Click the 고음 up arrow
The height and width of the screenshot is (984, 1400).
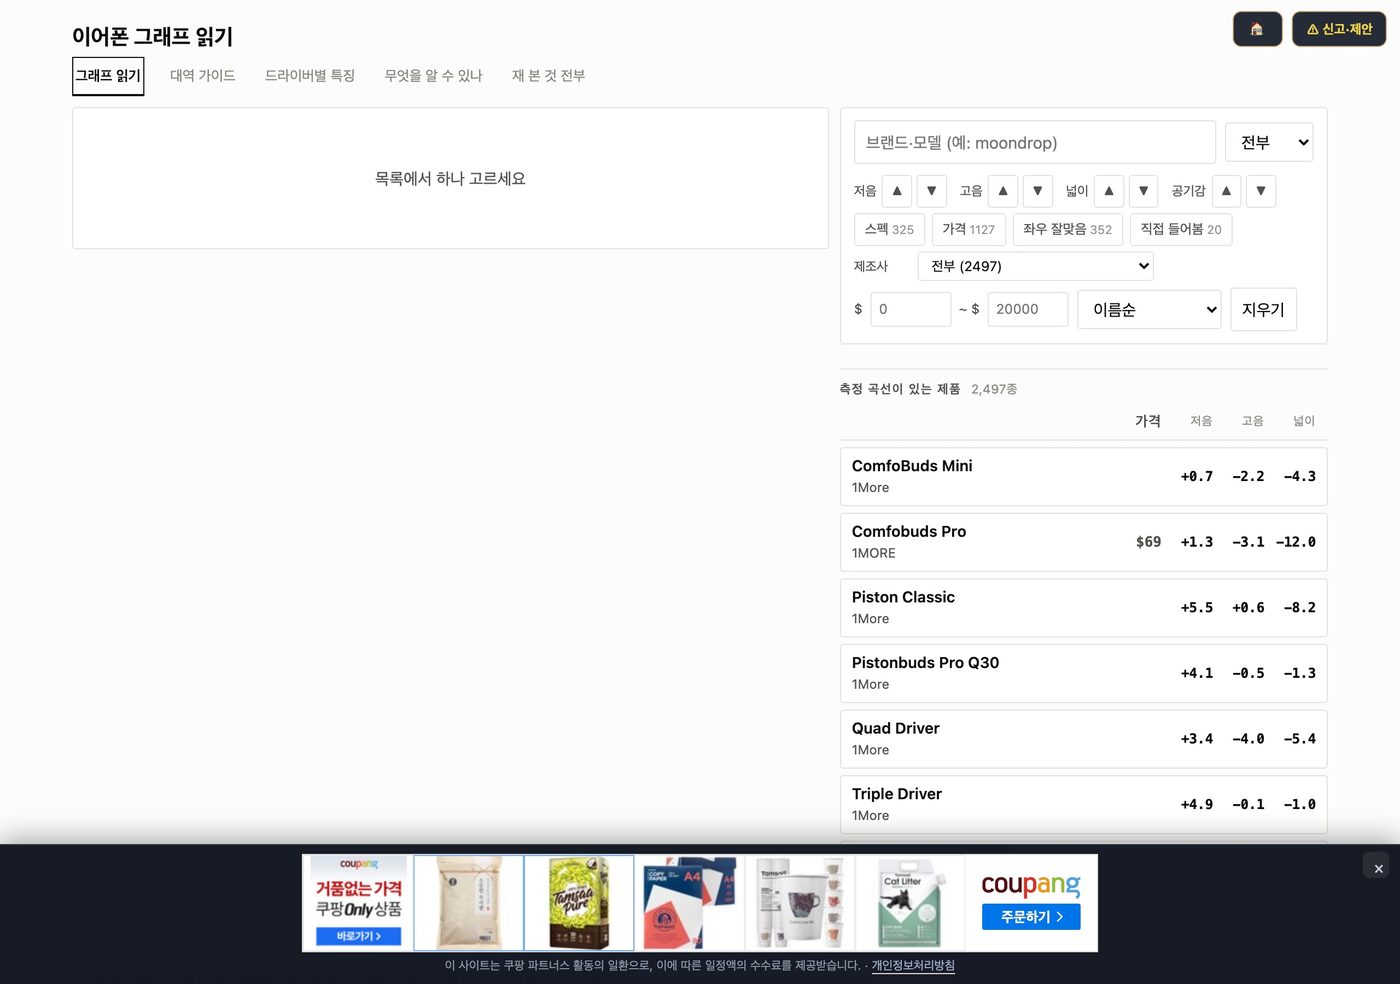click(x=1003, y=191)
